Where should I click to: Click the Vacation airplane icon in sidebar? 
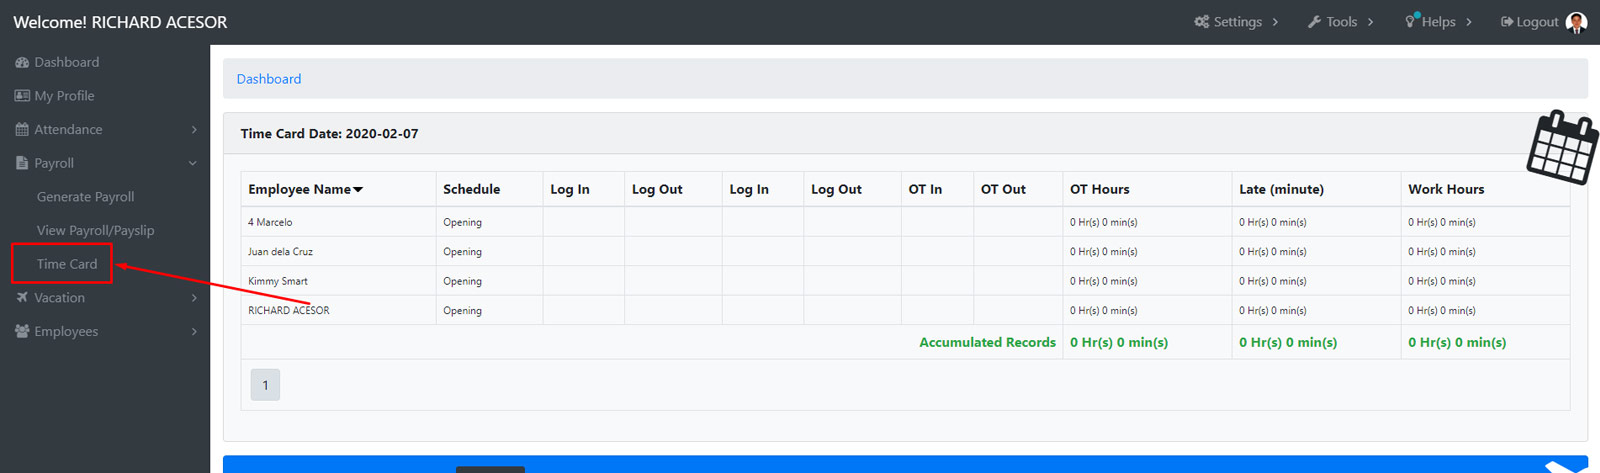[22, 297]
